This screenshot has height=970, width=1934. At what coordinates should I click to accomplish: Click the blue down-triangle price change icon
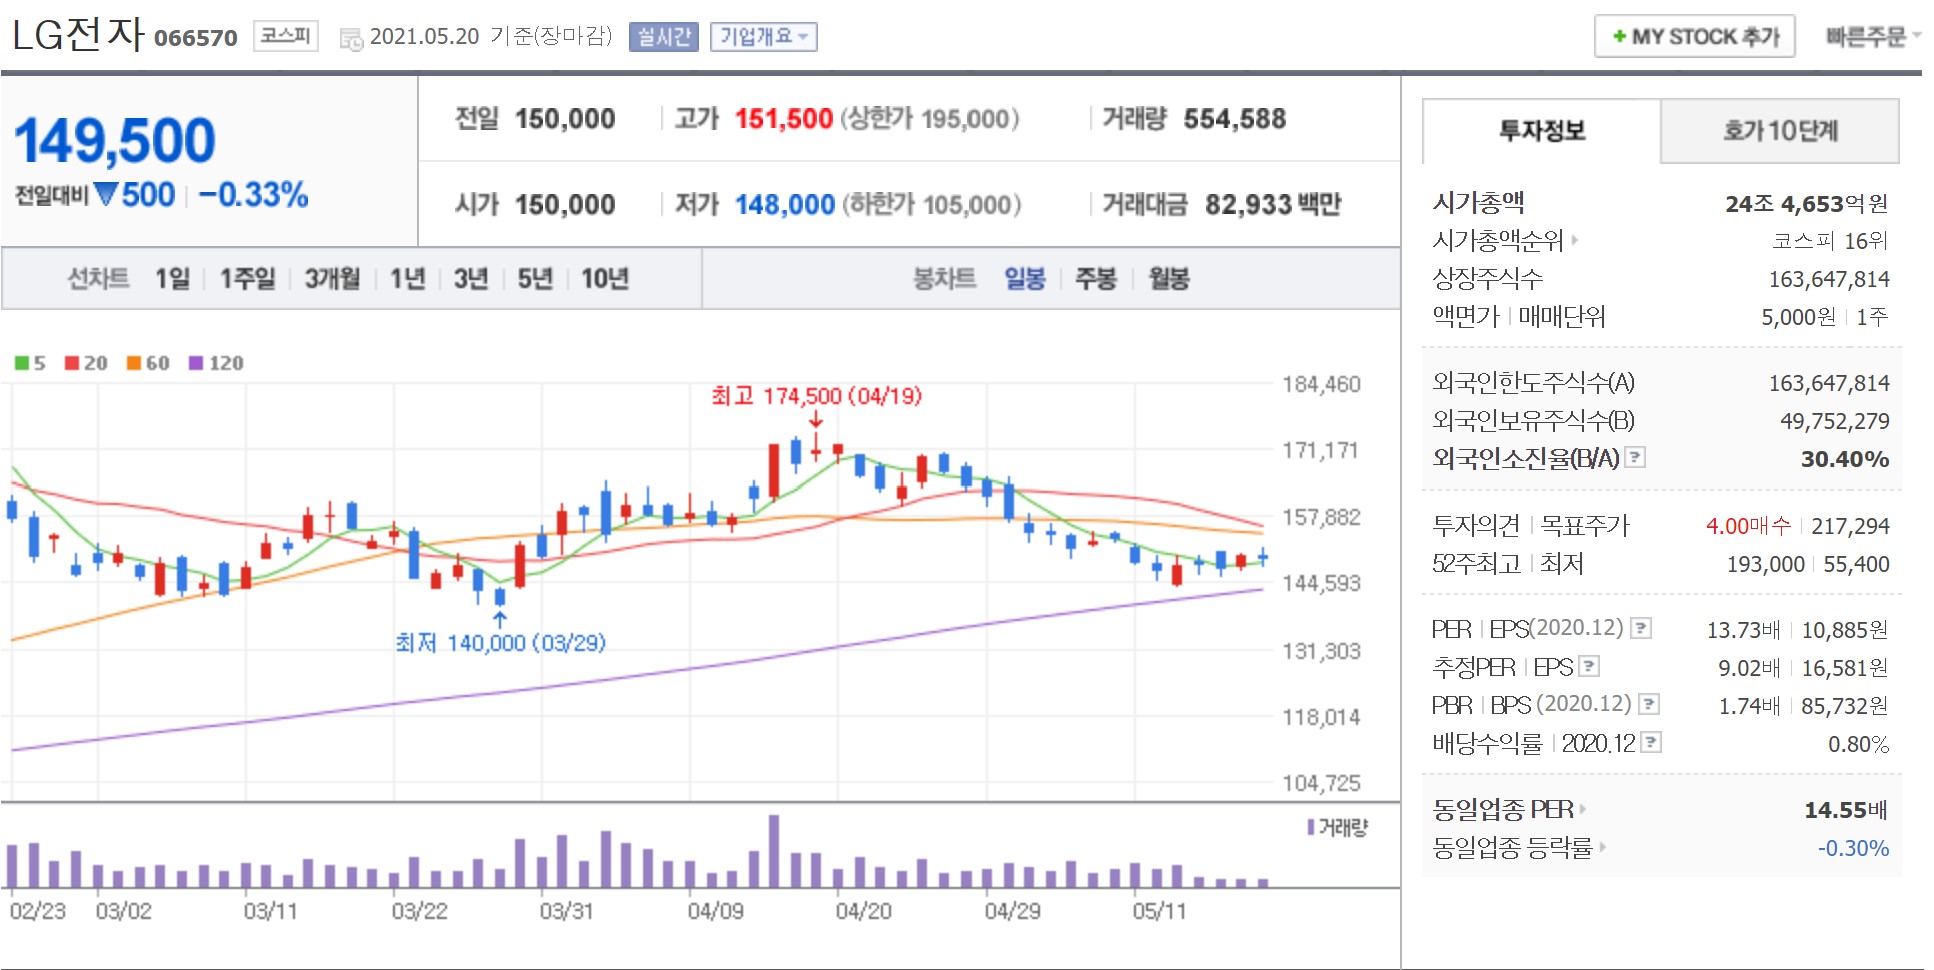click(x=105, y=194)
